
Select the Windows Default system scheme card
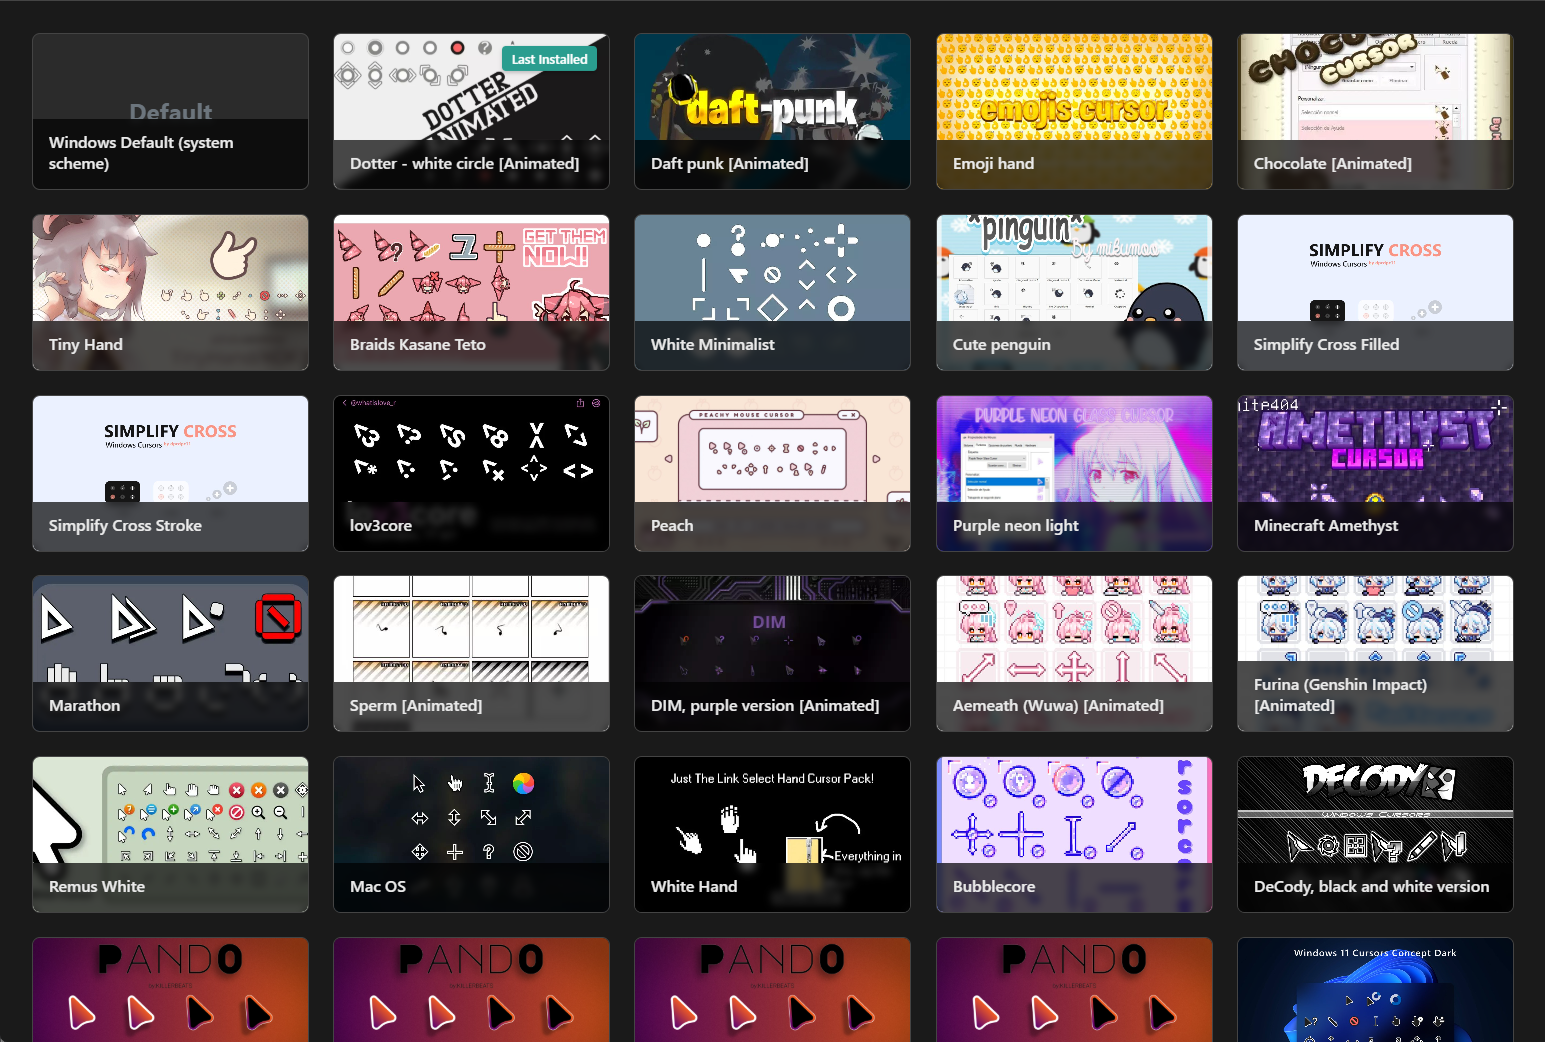170,111
